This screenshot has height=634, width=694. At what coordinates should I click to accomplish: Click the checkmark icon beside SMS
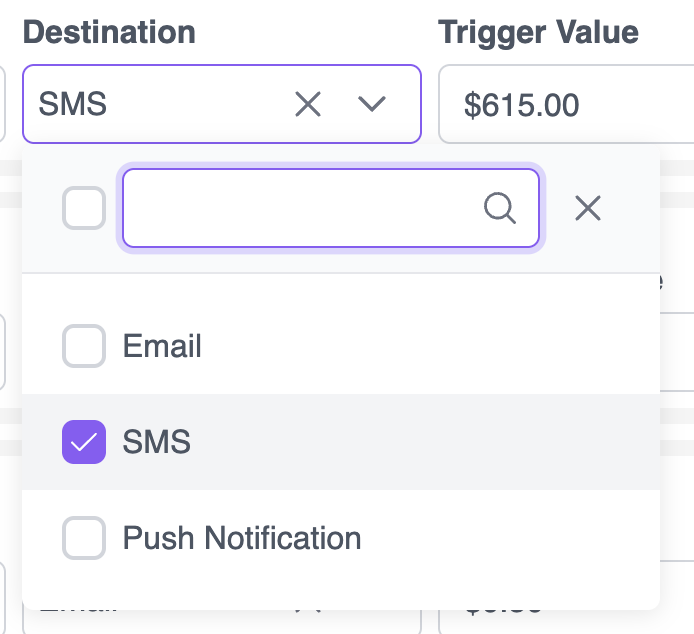tap(84, 442)
